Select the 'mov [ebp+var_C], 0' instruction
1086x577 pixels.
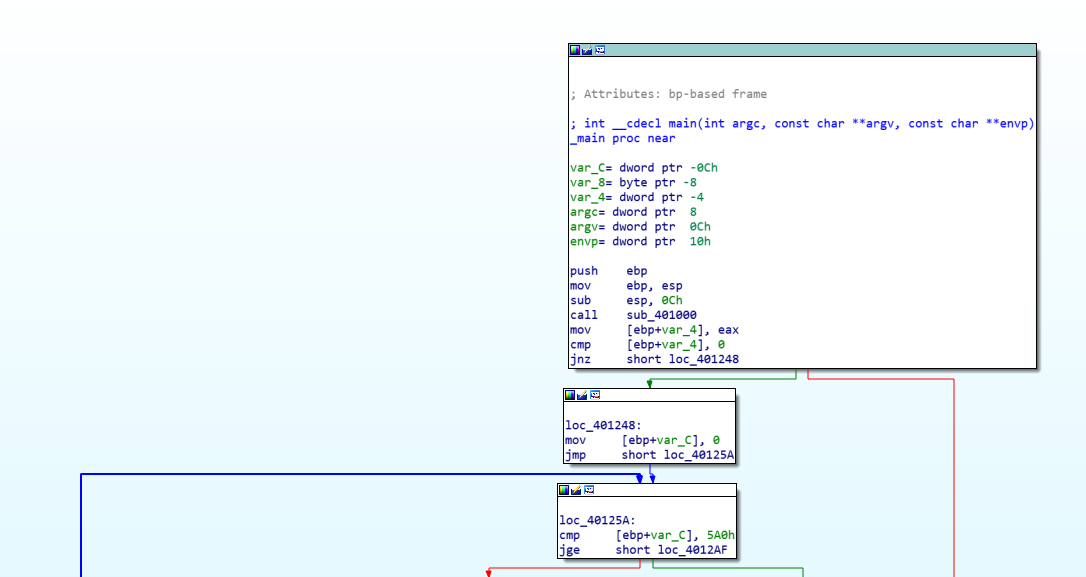pyautogui.click(x=642, y=441)
